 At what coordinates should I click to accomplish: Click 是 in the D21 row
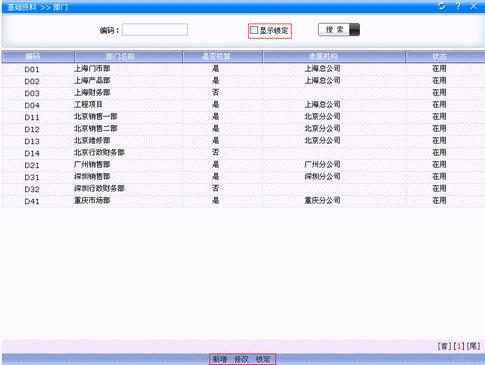216,164
